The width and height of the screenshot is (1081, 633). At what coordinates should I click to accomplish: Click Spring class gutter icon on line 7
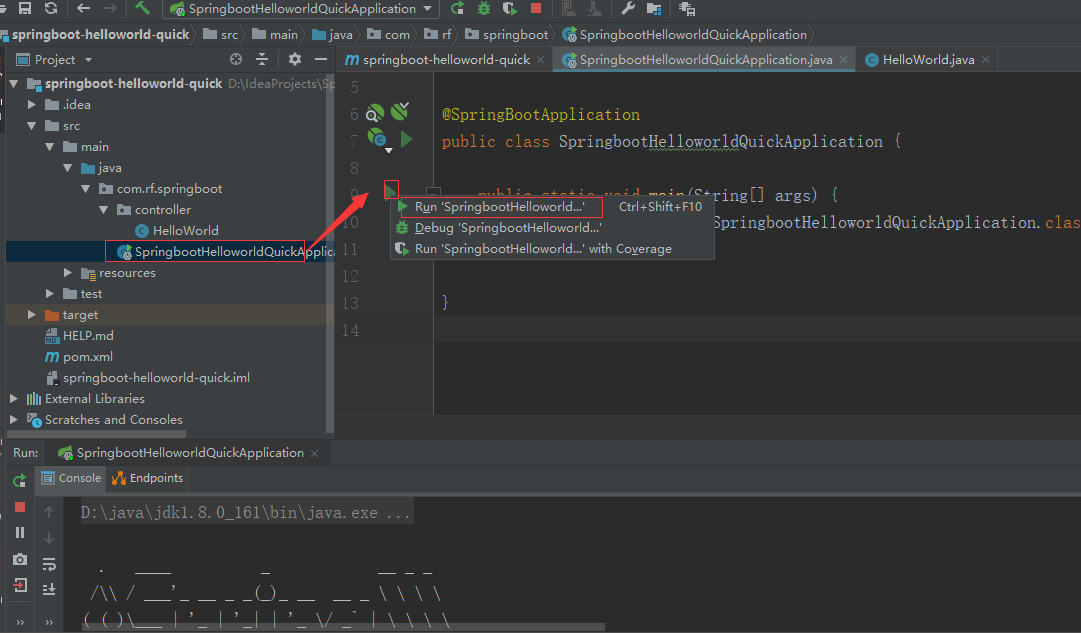click(377, 139)
